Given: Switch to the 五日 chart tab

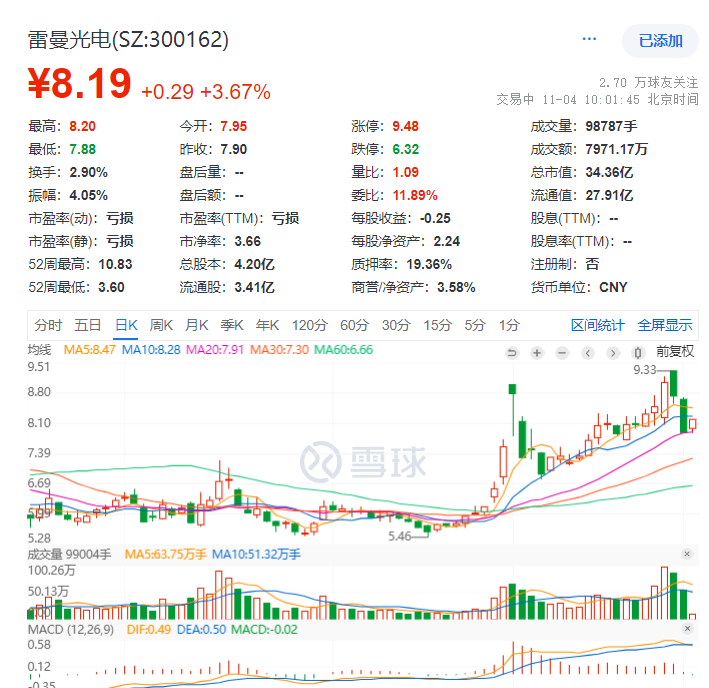Looking at the screenshot, I should 88,325.
